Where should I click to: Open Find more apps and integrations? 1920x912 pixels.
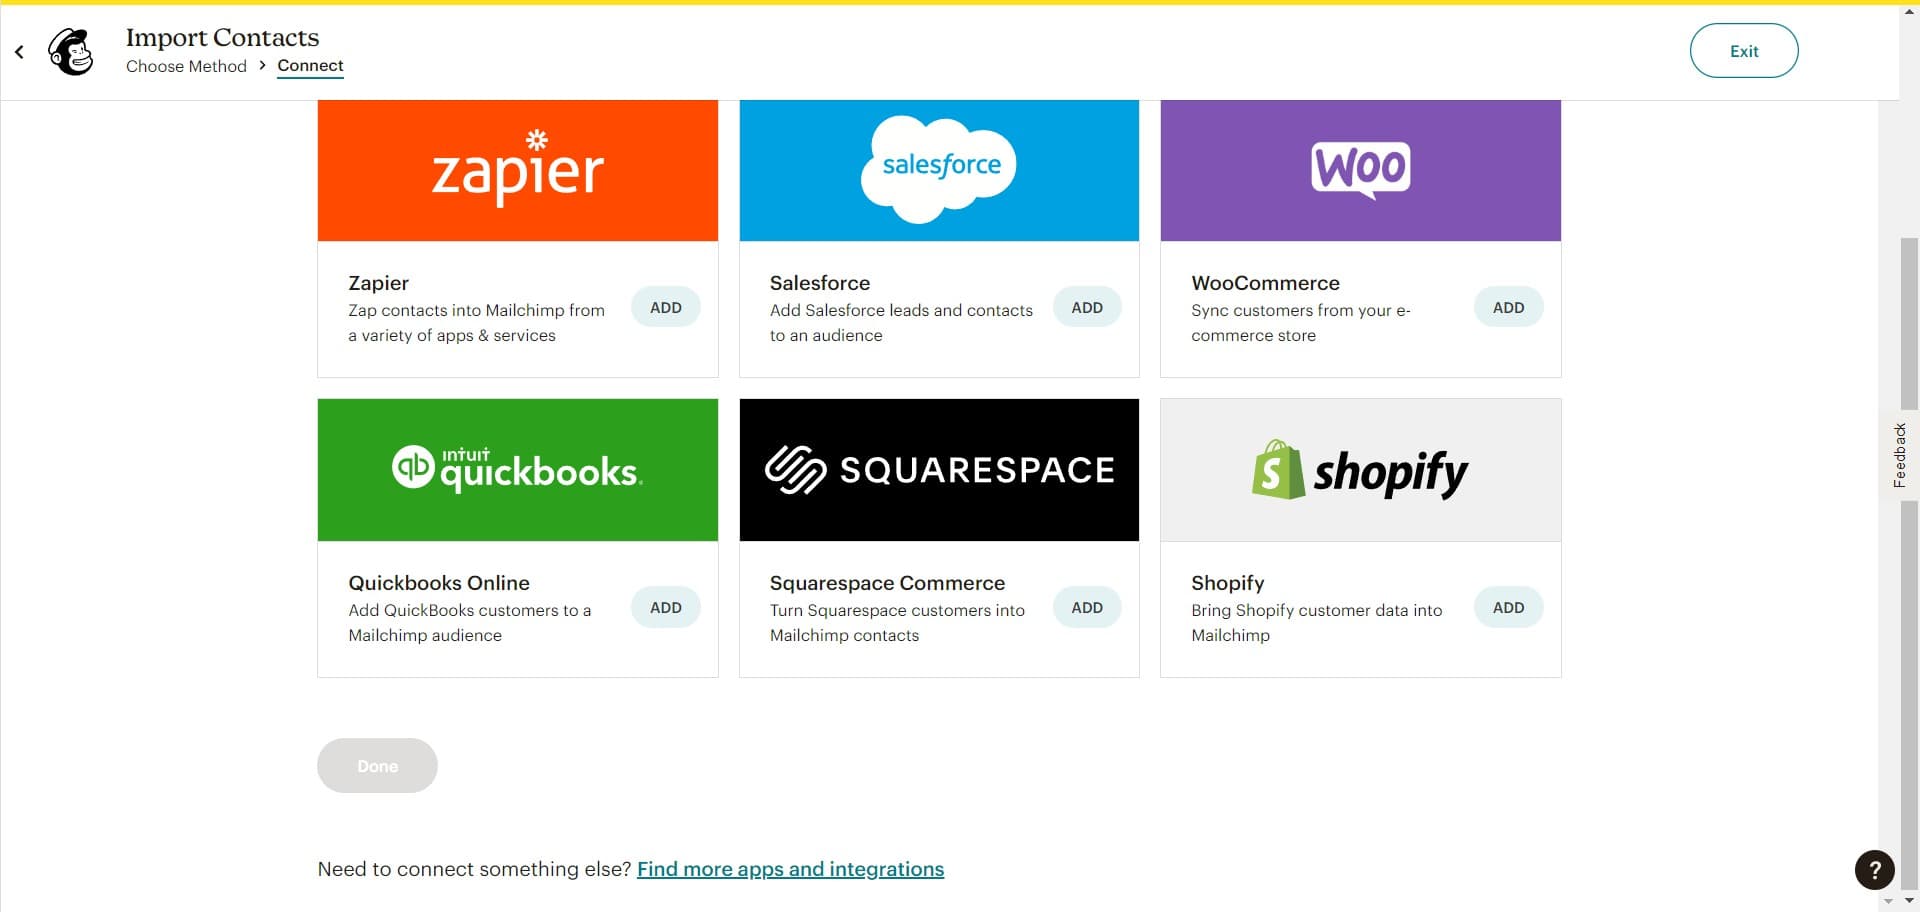click(790, 869)
